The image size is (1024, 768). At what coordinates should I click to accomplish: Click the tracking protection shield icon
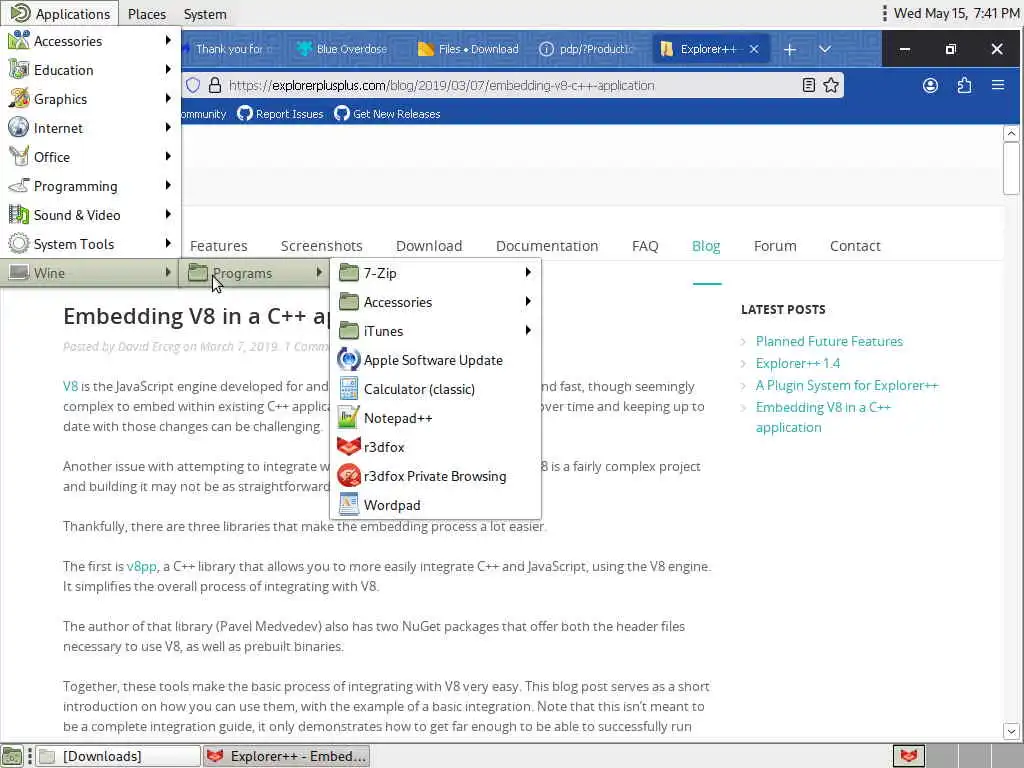(193, 86)
